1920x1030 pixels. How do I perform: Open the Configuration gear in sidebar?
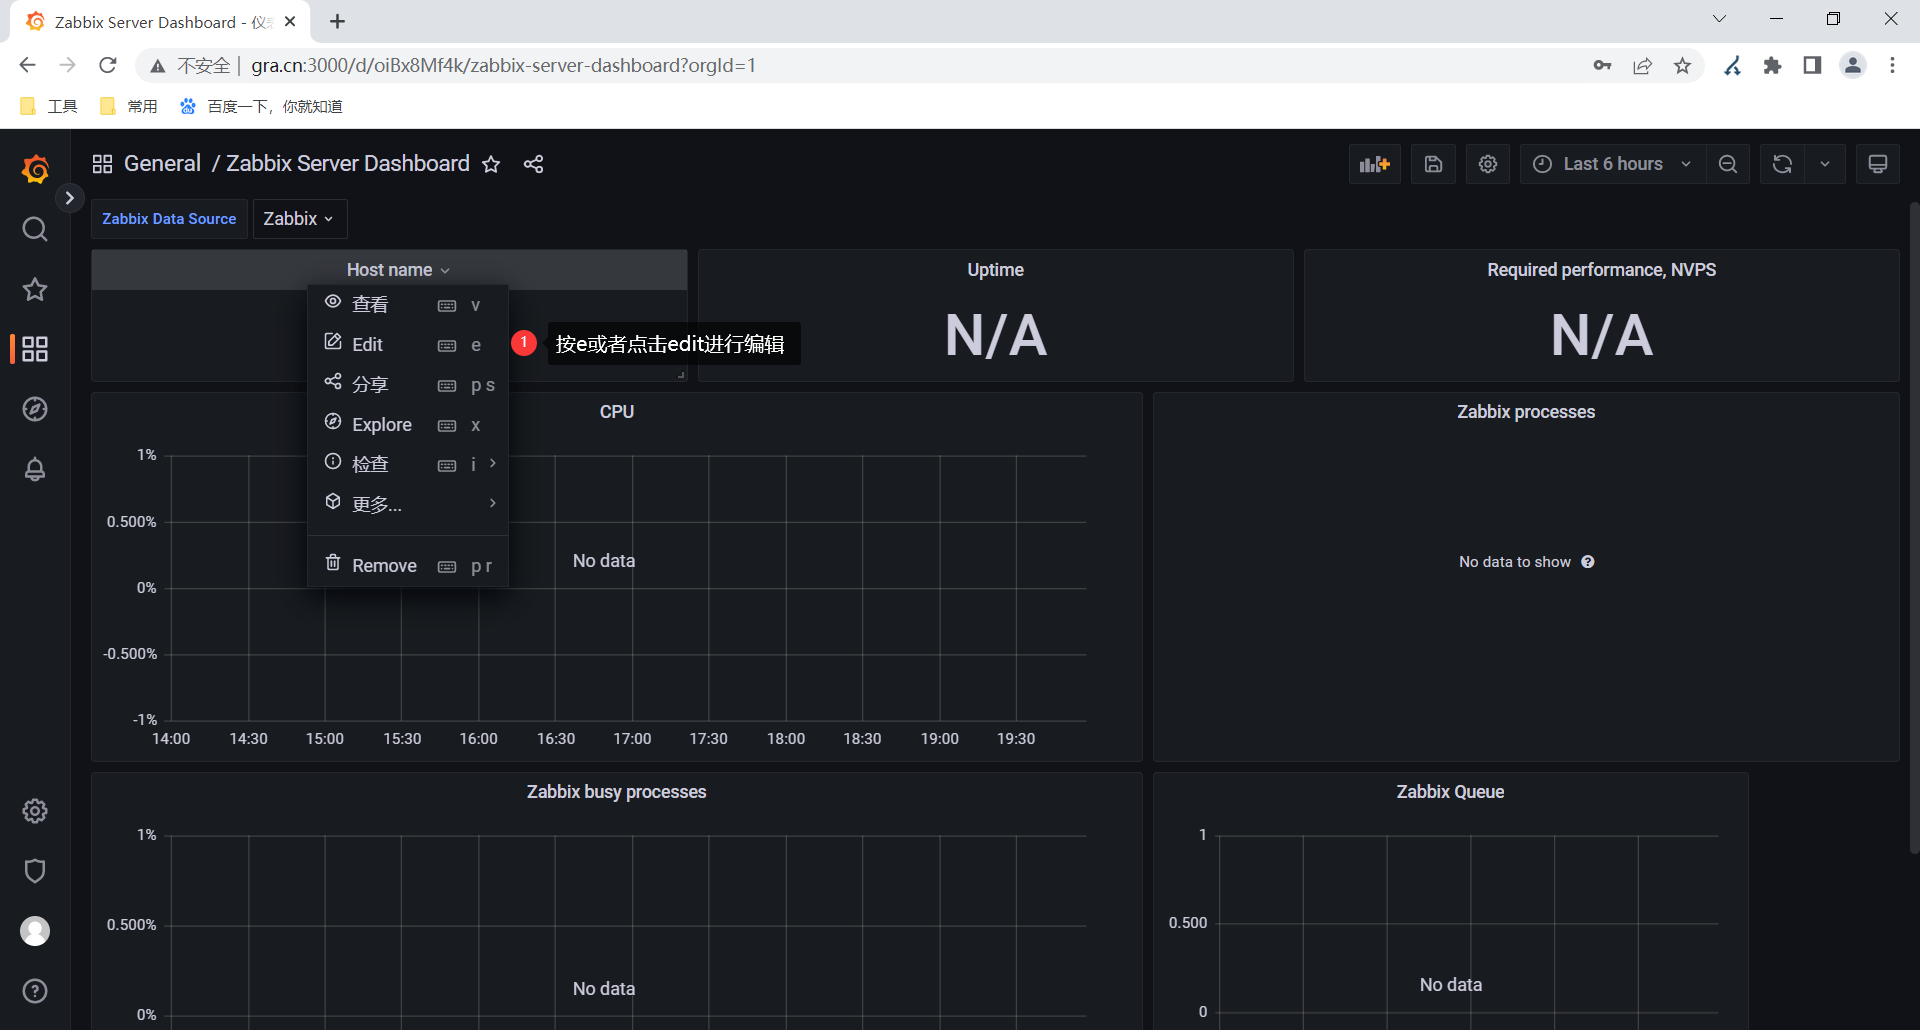[35, 811]
